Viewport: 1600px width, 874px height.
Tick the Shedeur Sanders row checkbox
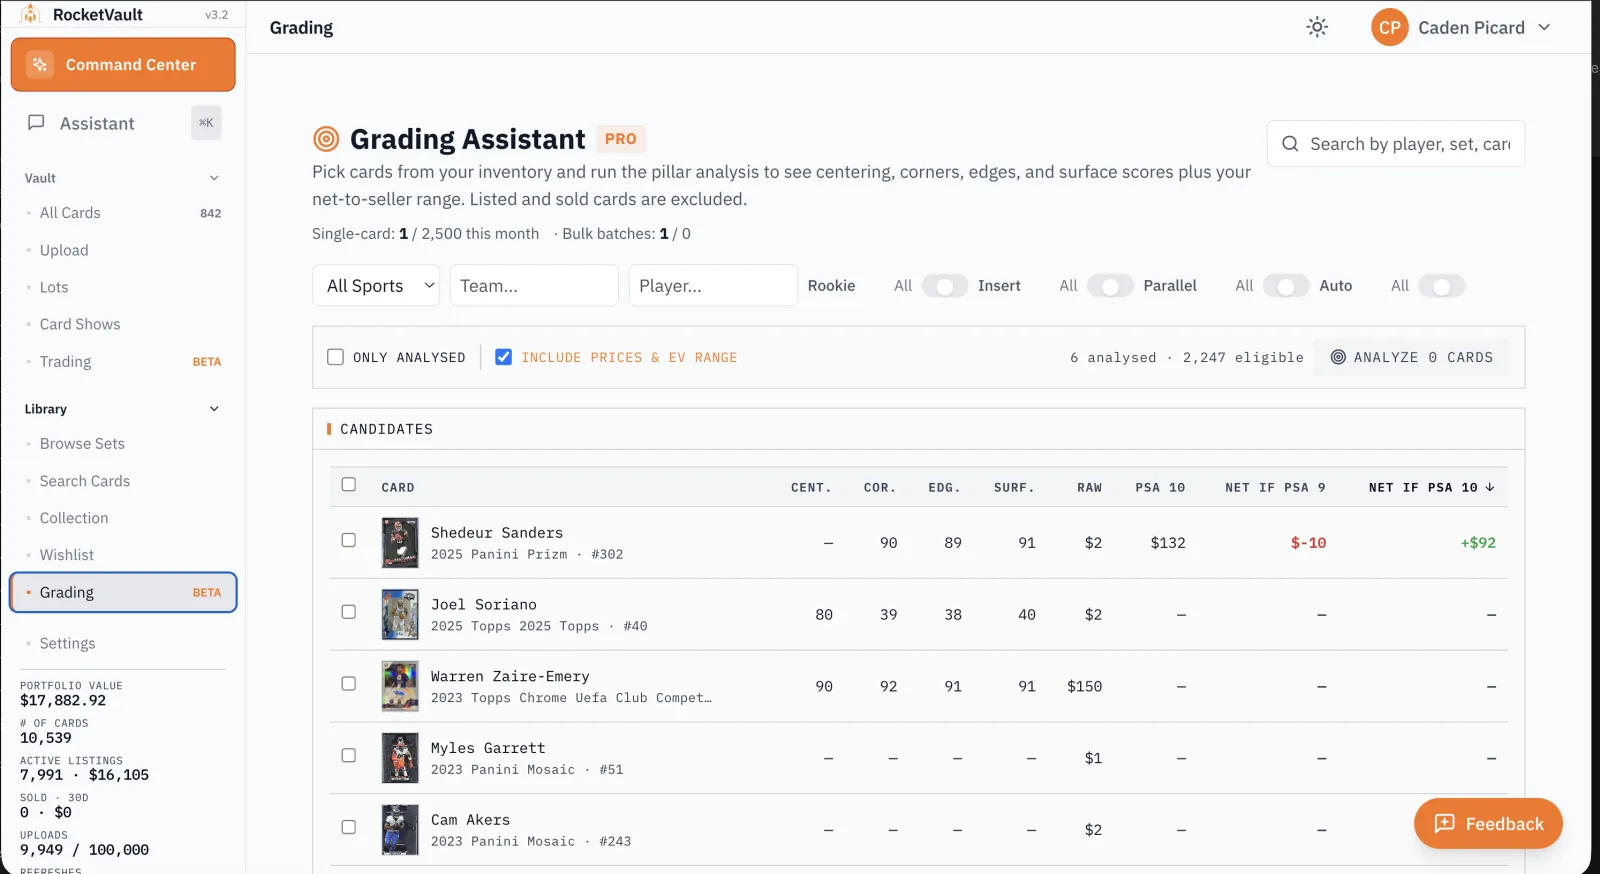click(349, 540)
